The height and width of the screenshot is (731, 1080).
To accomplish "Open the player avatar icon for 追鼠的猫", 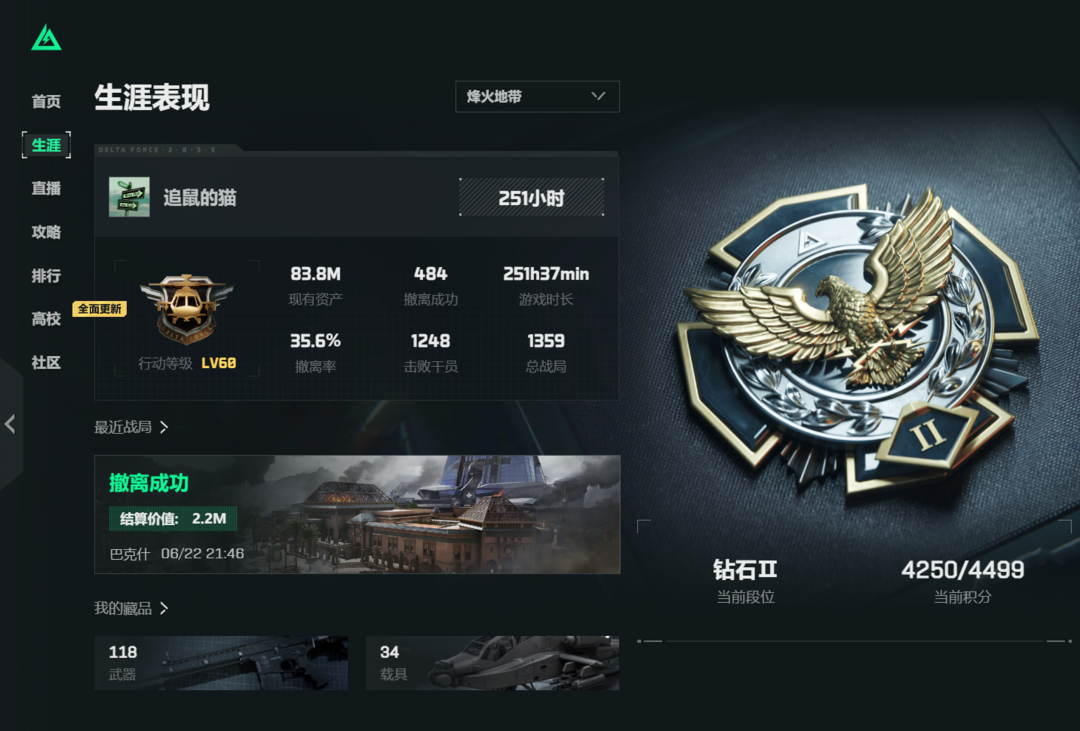I will [x=129, y=197].
